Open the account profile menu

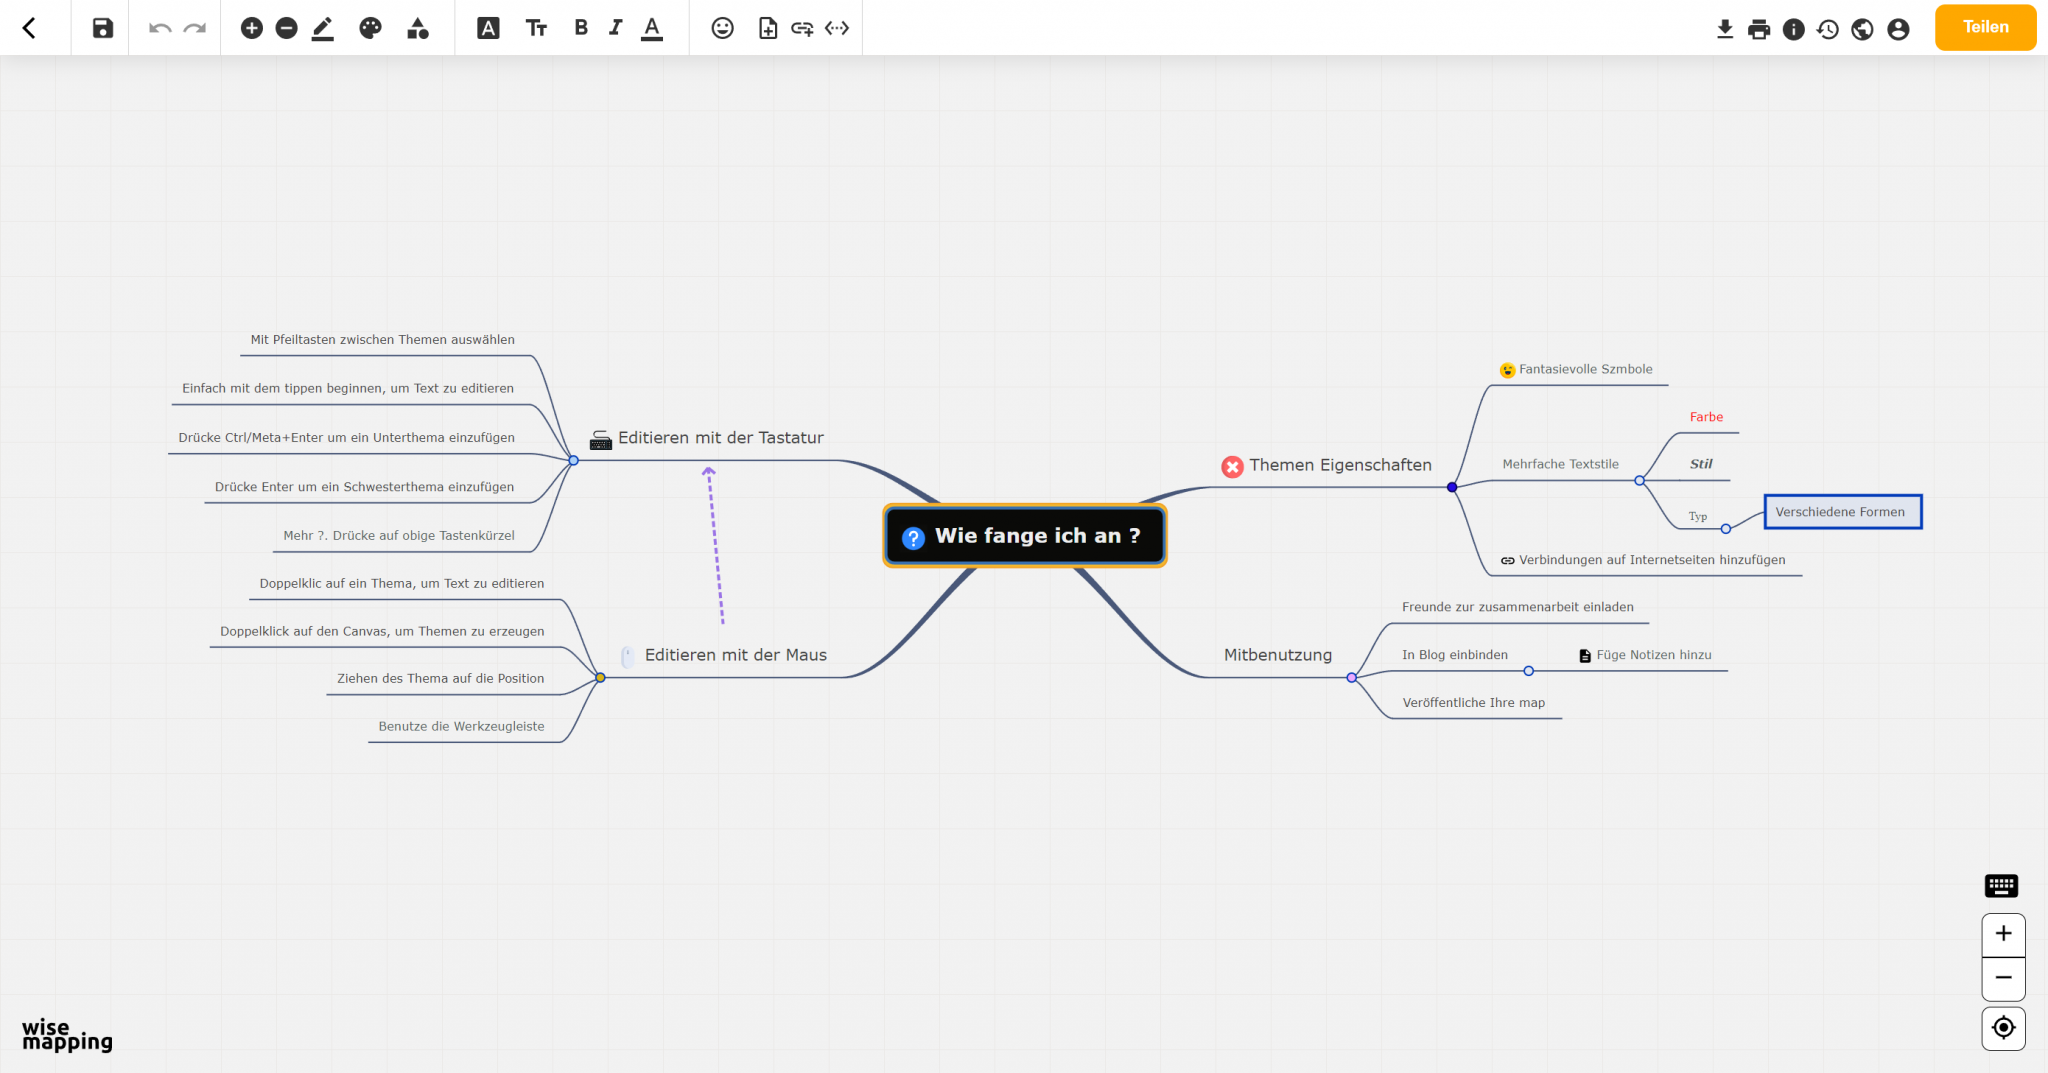click(1897, 29)
